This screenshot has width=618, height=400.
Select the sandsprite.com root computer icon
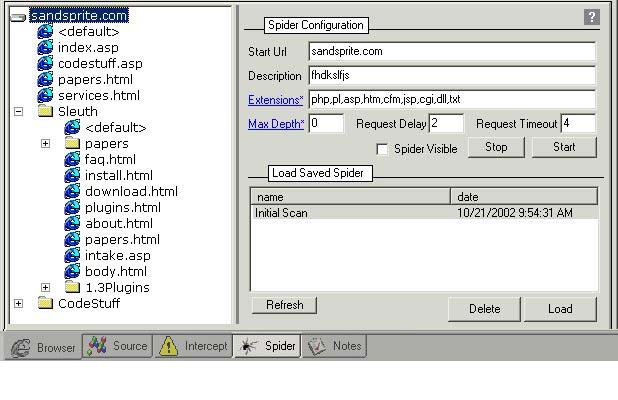pos(19,16)
